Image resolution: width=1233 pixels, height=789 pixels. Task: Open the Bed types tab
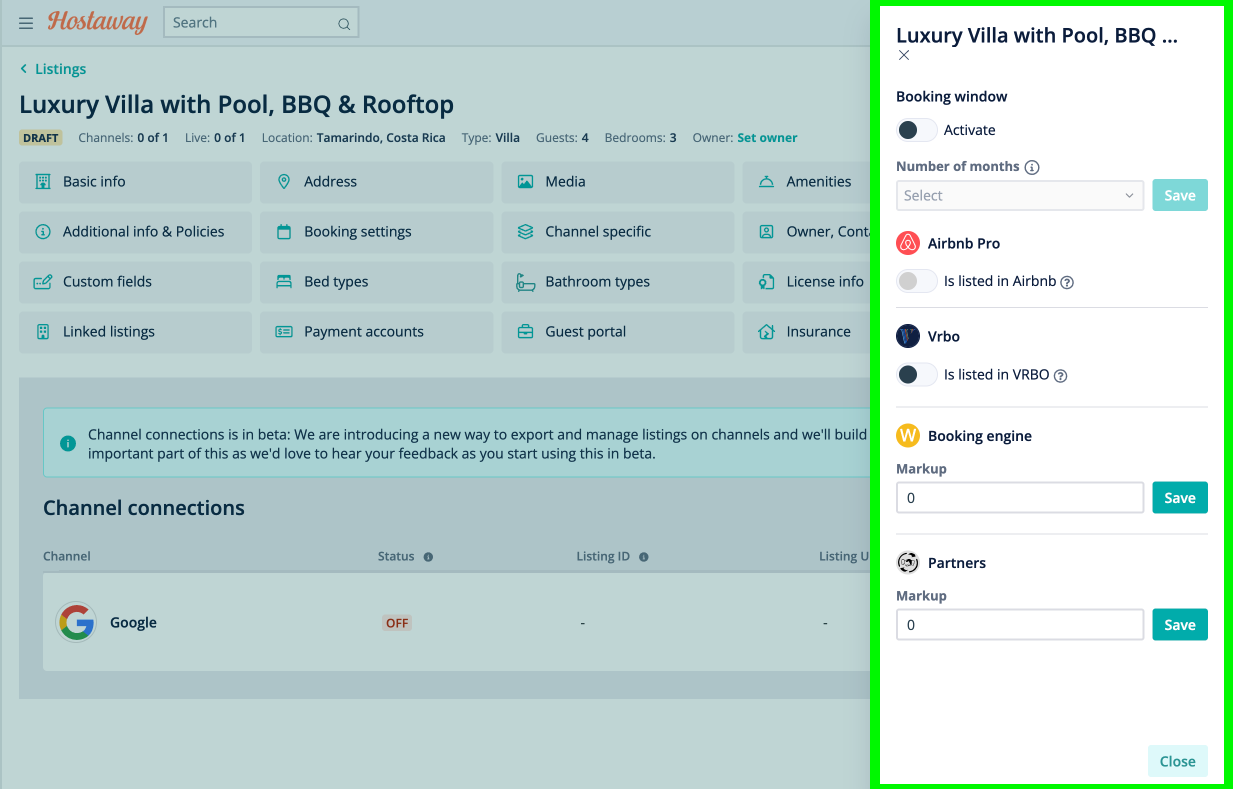(x=377, y=282)
